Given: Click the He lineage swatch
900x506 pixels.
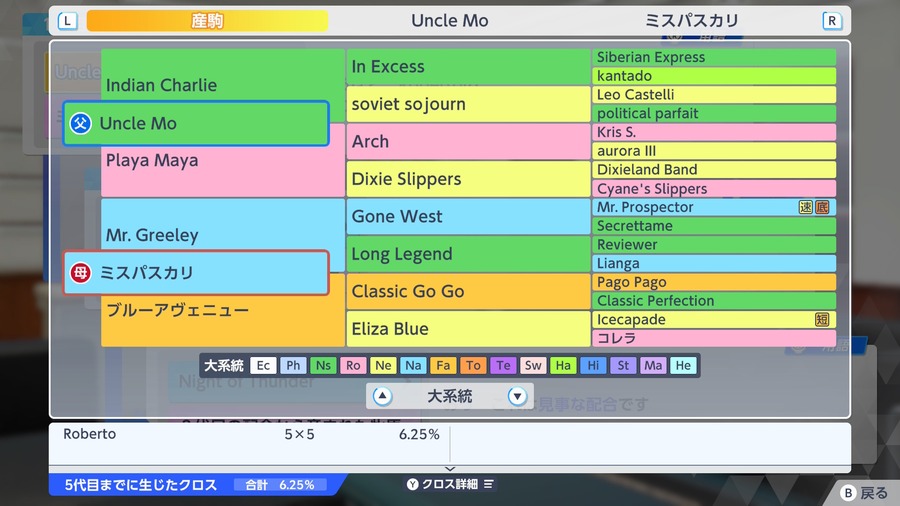Looking at the screenshot, I should point(683,365).
